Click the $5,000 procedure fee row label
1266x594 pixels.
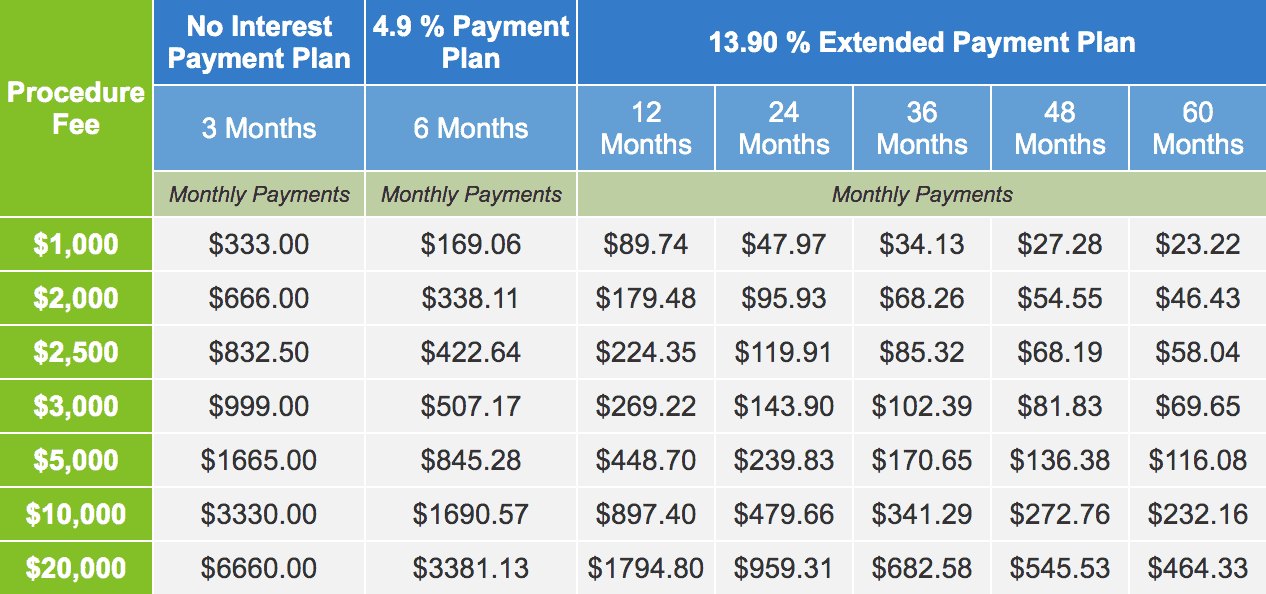(76, 460)
